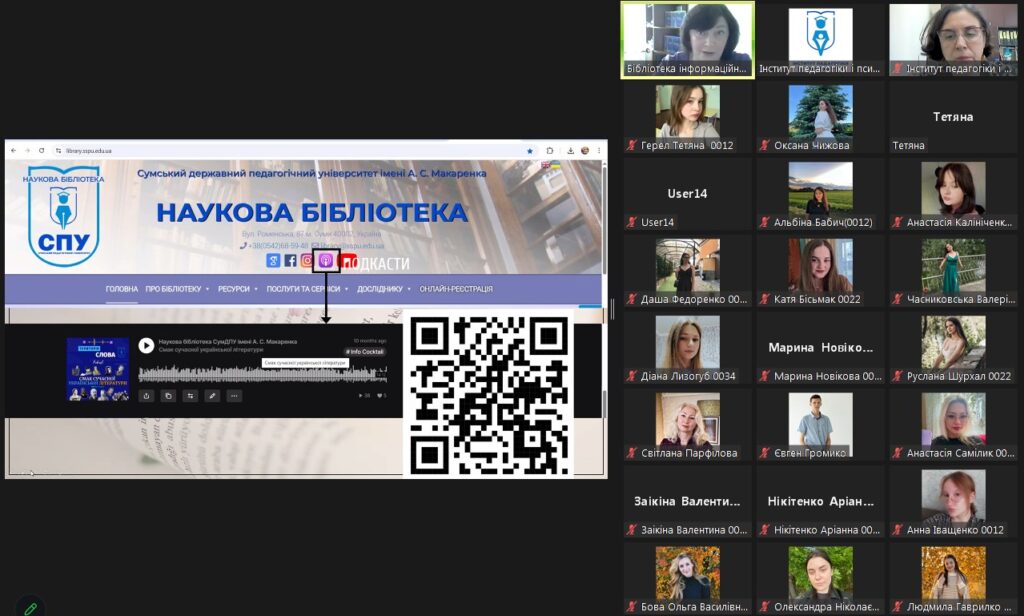Open the browser extensions puzzle icon
The image size is (1024, 616).
(x=550, y=151)
